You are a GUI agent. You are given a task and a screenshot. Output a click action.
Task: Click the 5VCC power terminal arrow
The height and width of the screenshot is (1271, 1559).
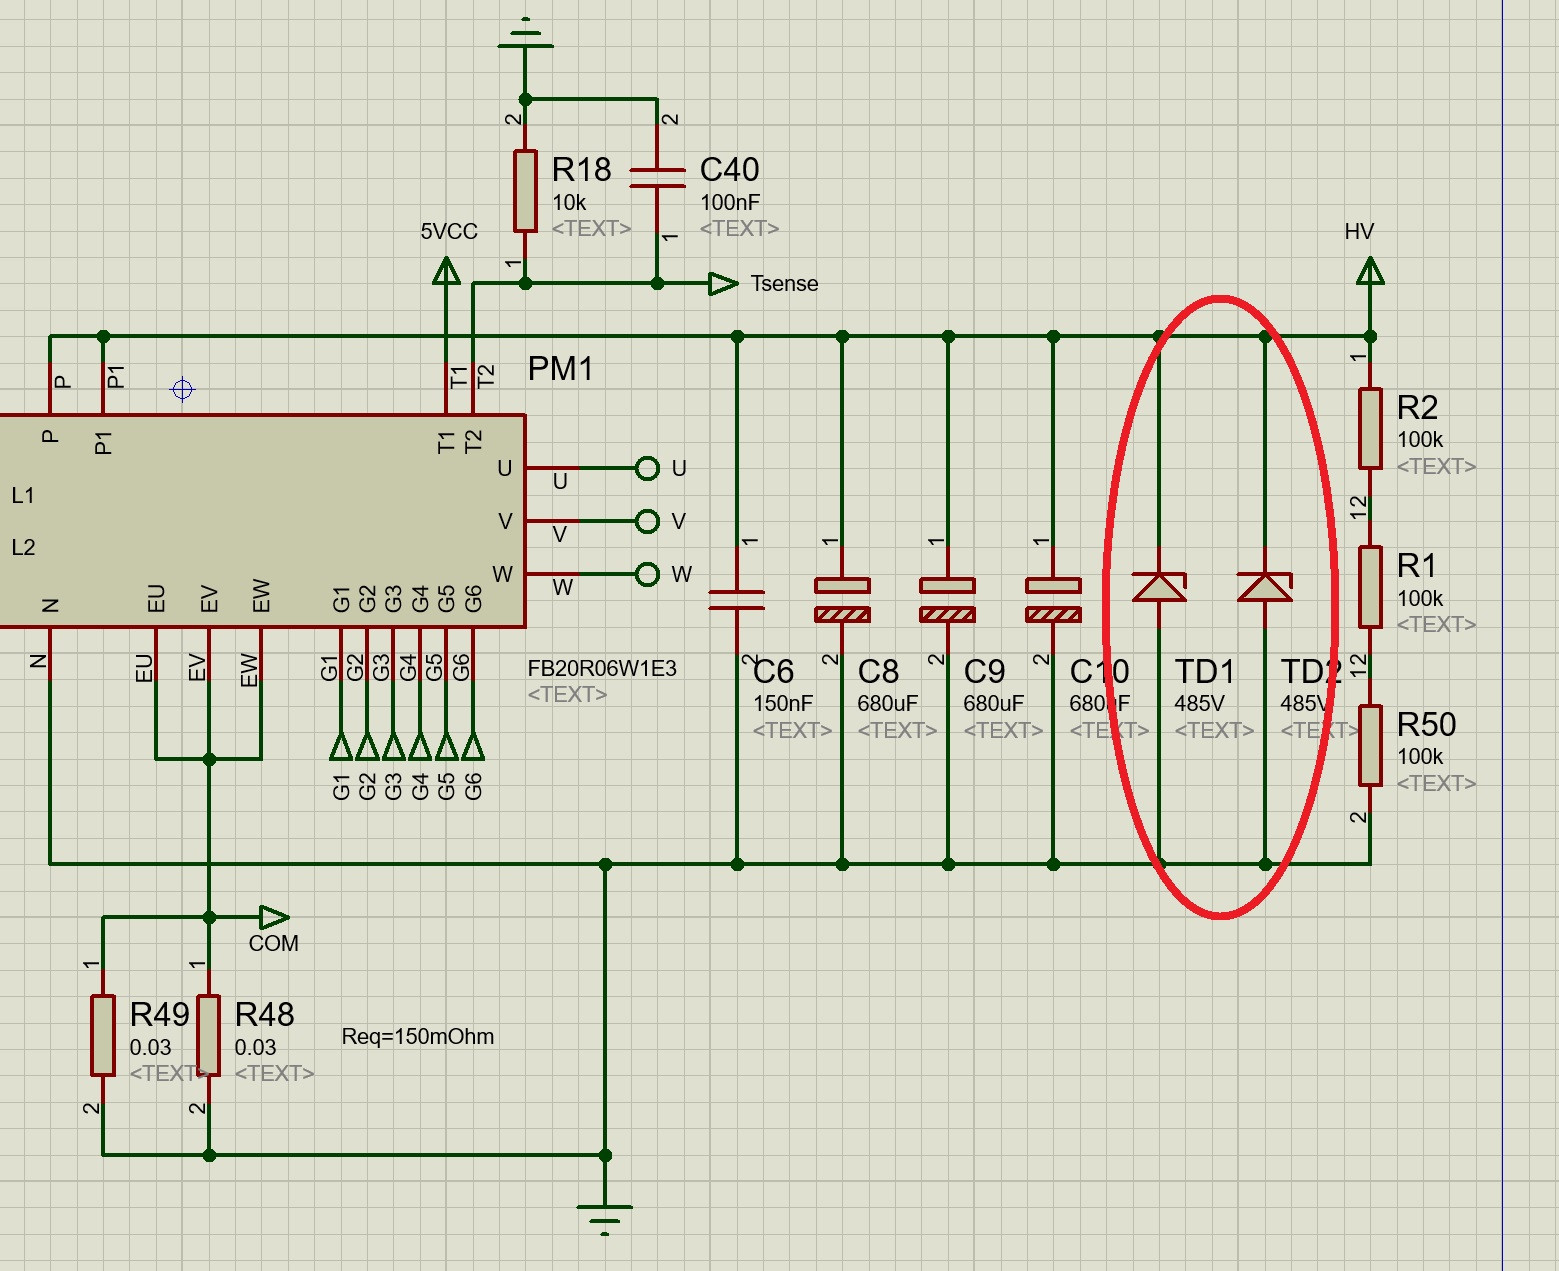click(446, 270)
